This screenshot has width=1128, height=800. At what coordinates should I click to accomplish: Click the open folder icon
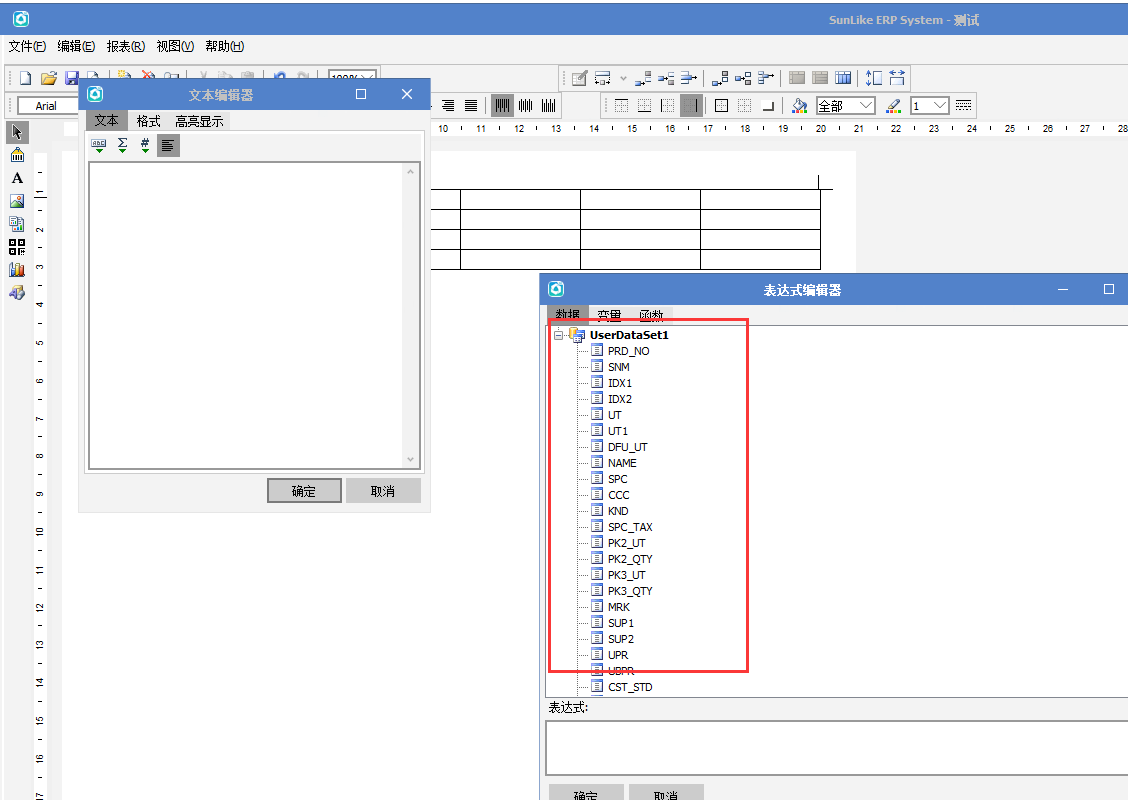pyautogui.click(x=48, y=78)
